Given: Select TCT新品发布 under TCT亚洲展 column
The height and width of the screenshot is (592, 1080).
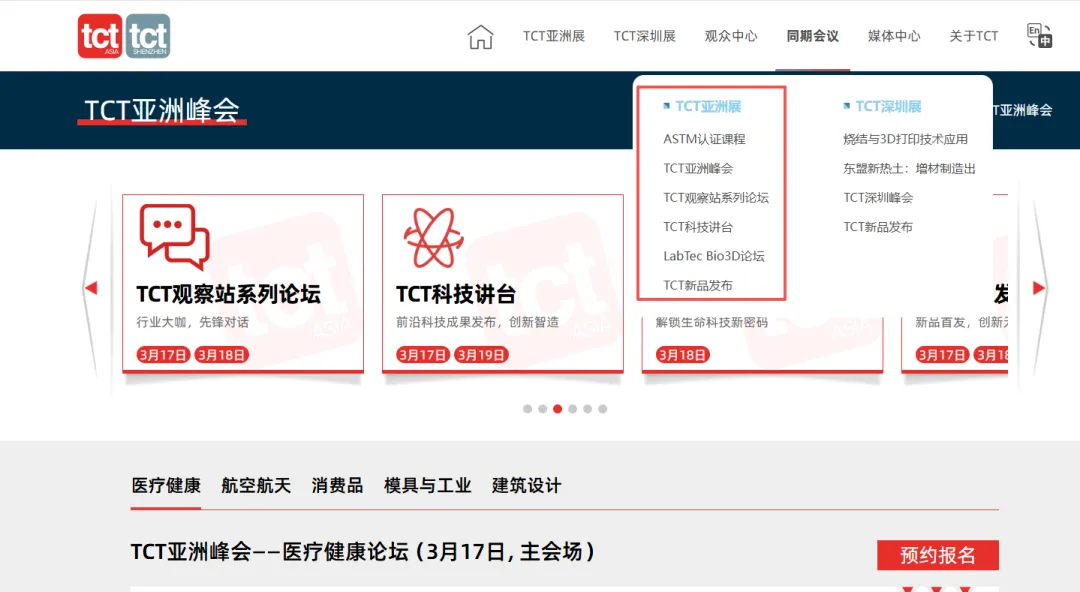Looking at the screenshot, I should [698, 285].
